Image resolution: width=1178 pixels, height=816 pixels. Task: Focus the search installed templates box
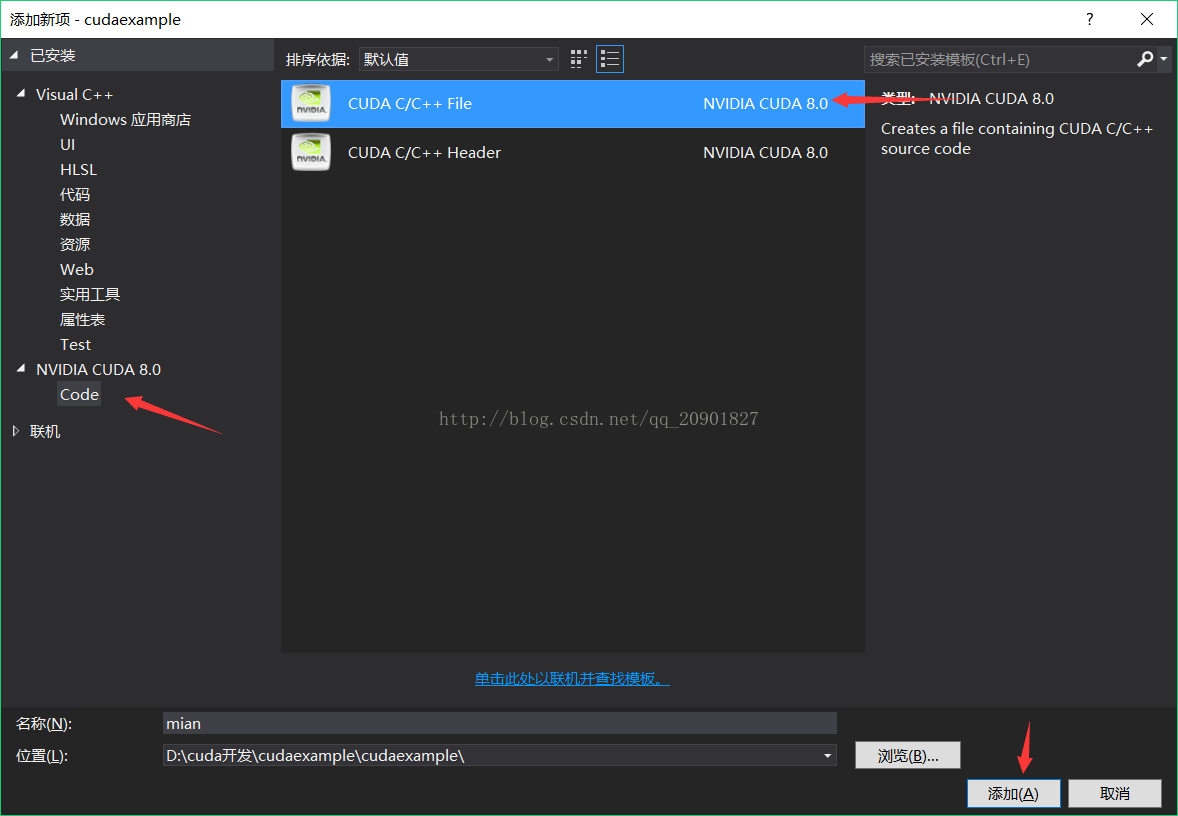coord(999,59)
